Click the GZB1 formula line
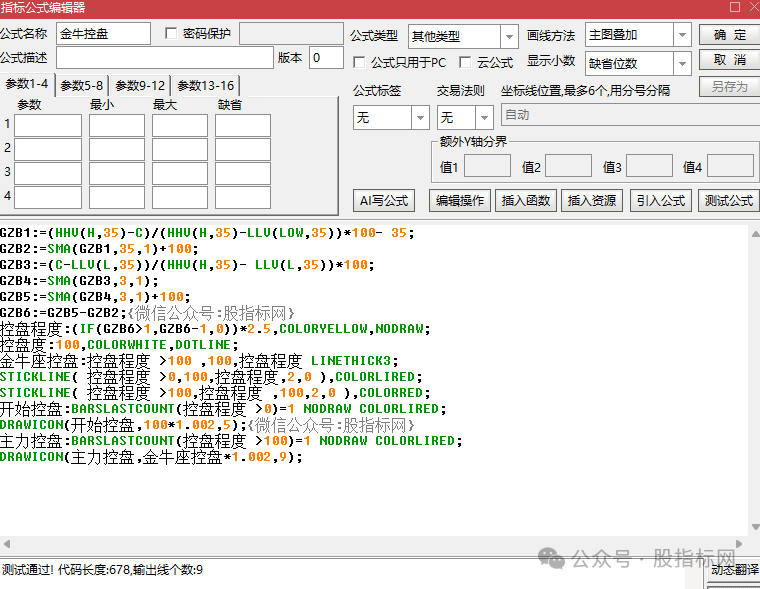The height and width of the screenshot is (589, 760). point(207,233)
